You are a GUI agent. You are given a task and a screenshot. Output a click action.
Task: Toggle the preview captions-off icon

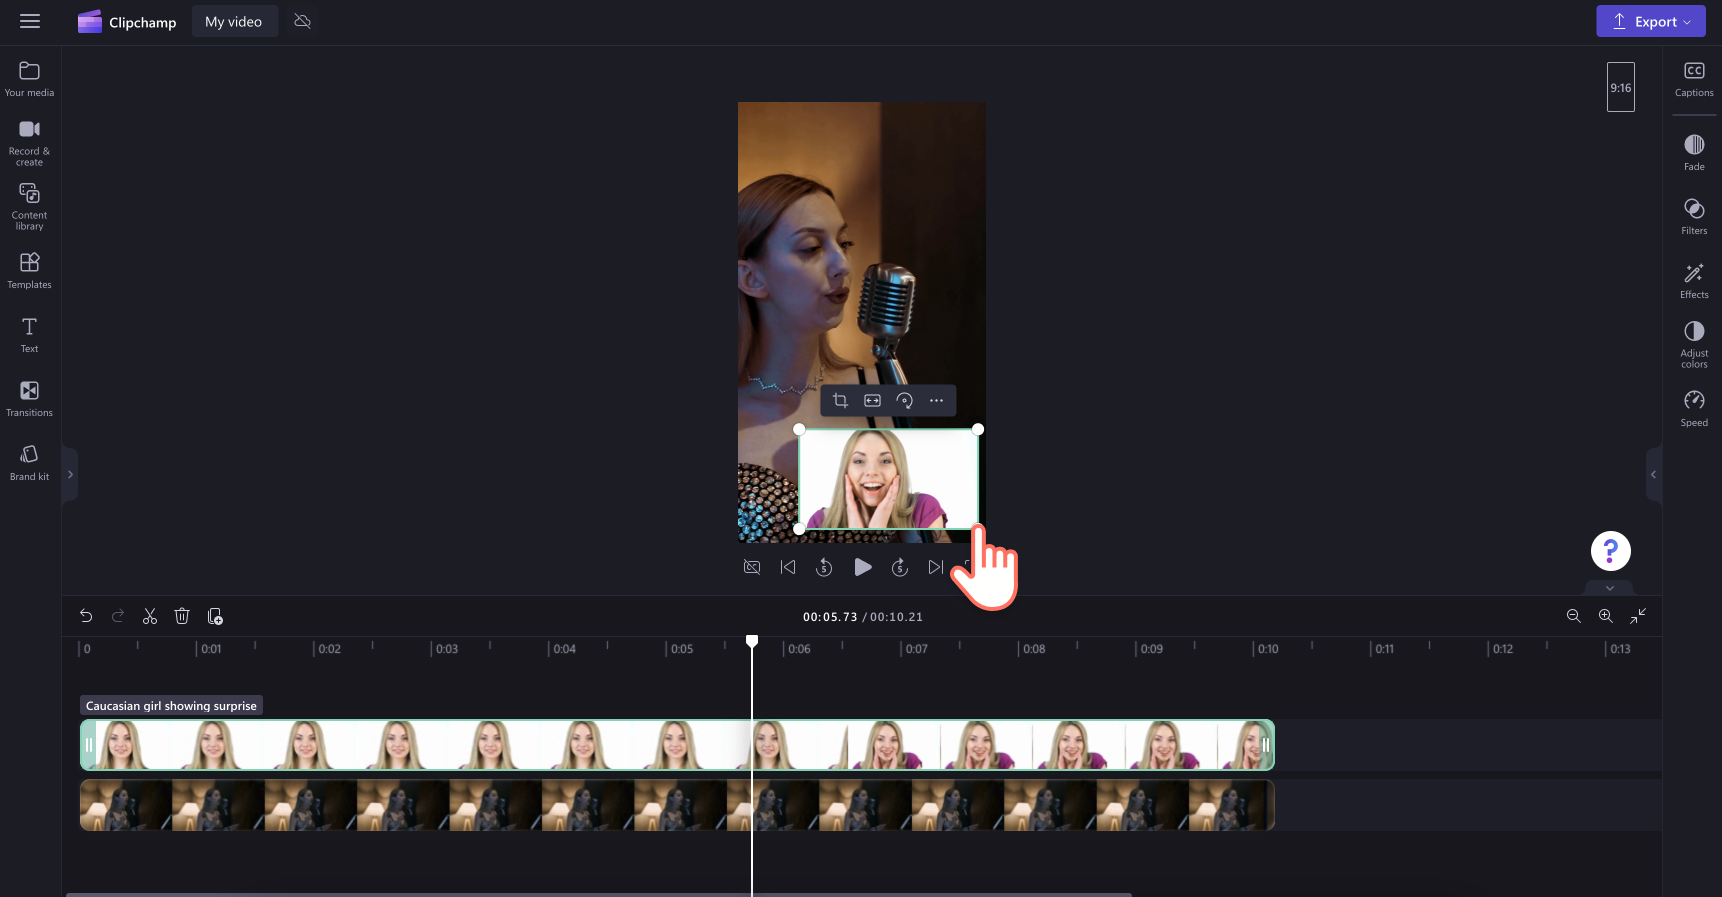click(x=752, y=567)
